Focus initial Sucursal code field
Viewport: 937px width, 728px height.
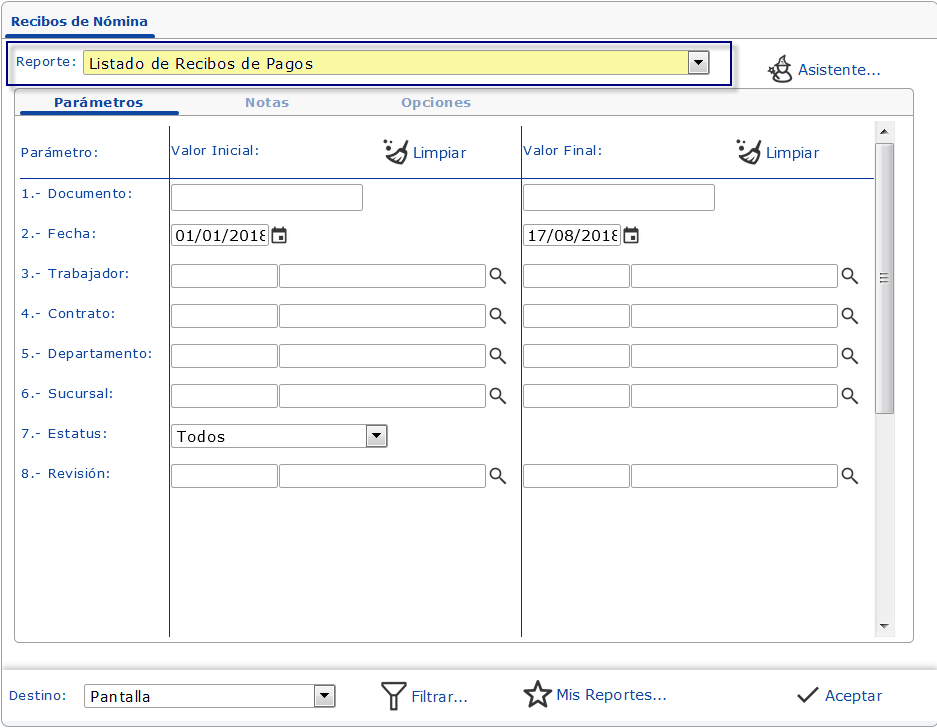pos(224,396)
